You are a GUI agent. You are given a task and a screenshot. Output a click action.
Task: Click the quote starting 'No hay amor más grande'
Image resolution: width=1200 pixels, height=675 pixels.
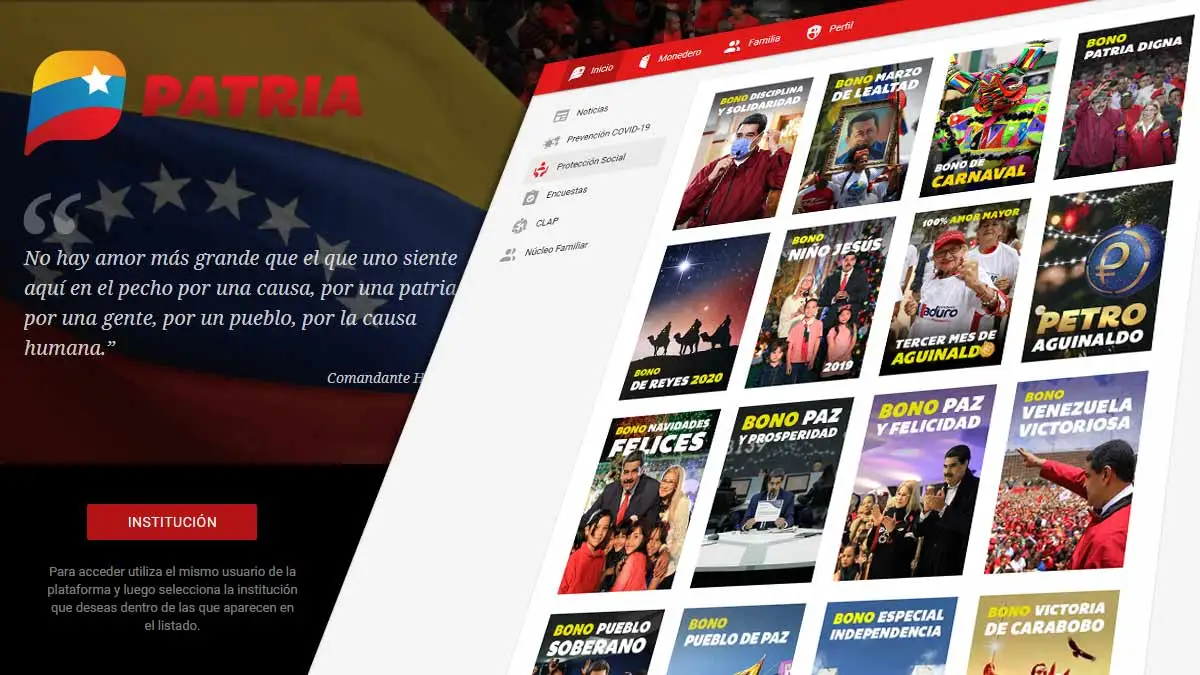pyautogui.click(x=240, y=303)
